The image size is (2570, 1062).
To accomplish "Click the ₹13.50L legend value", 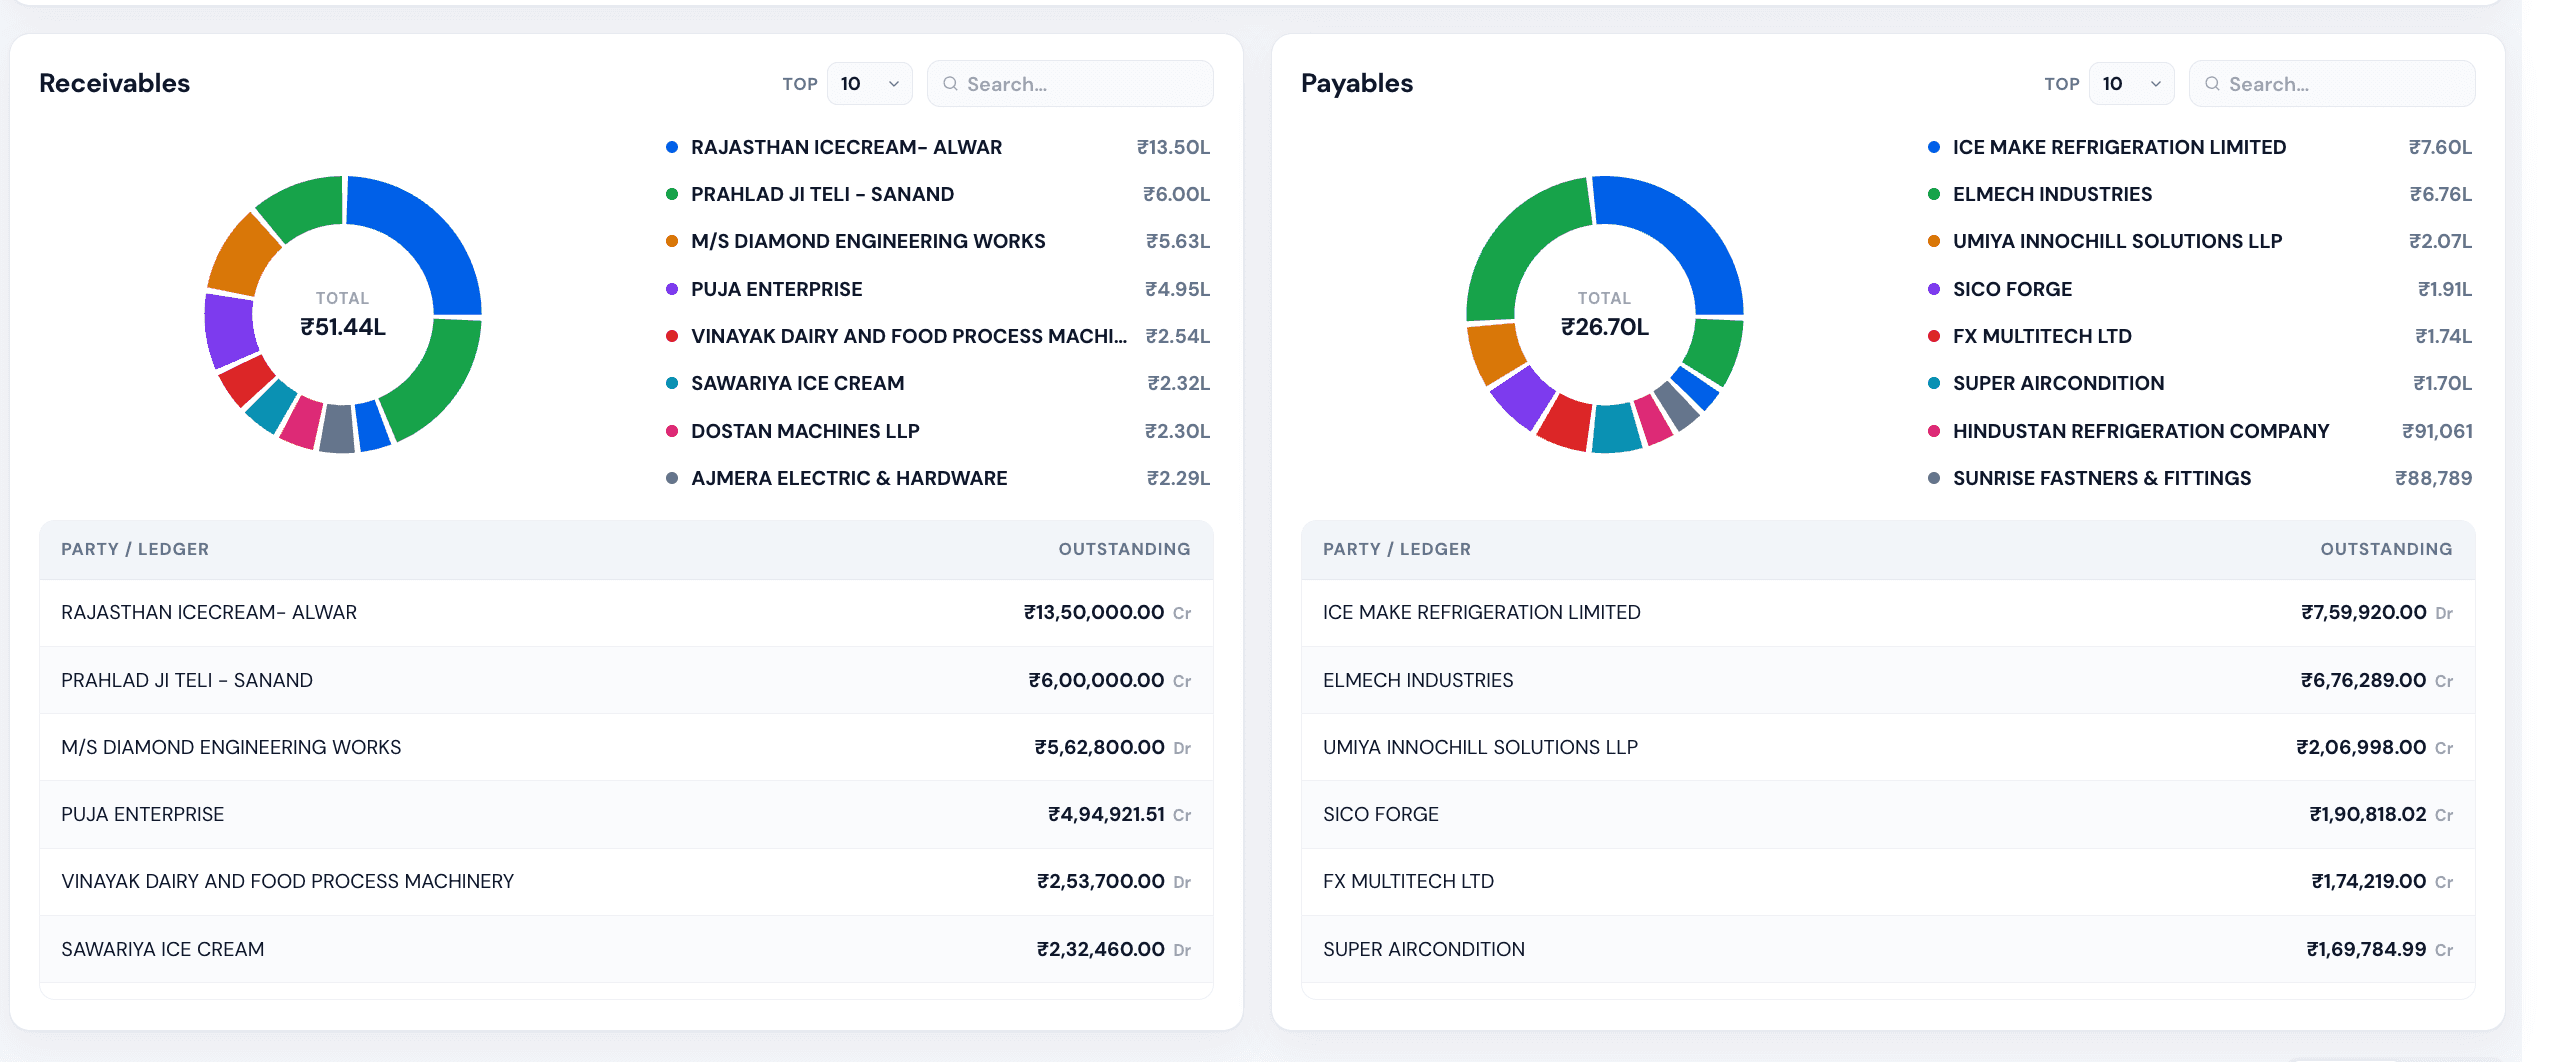I will pos(1173,147).
